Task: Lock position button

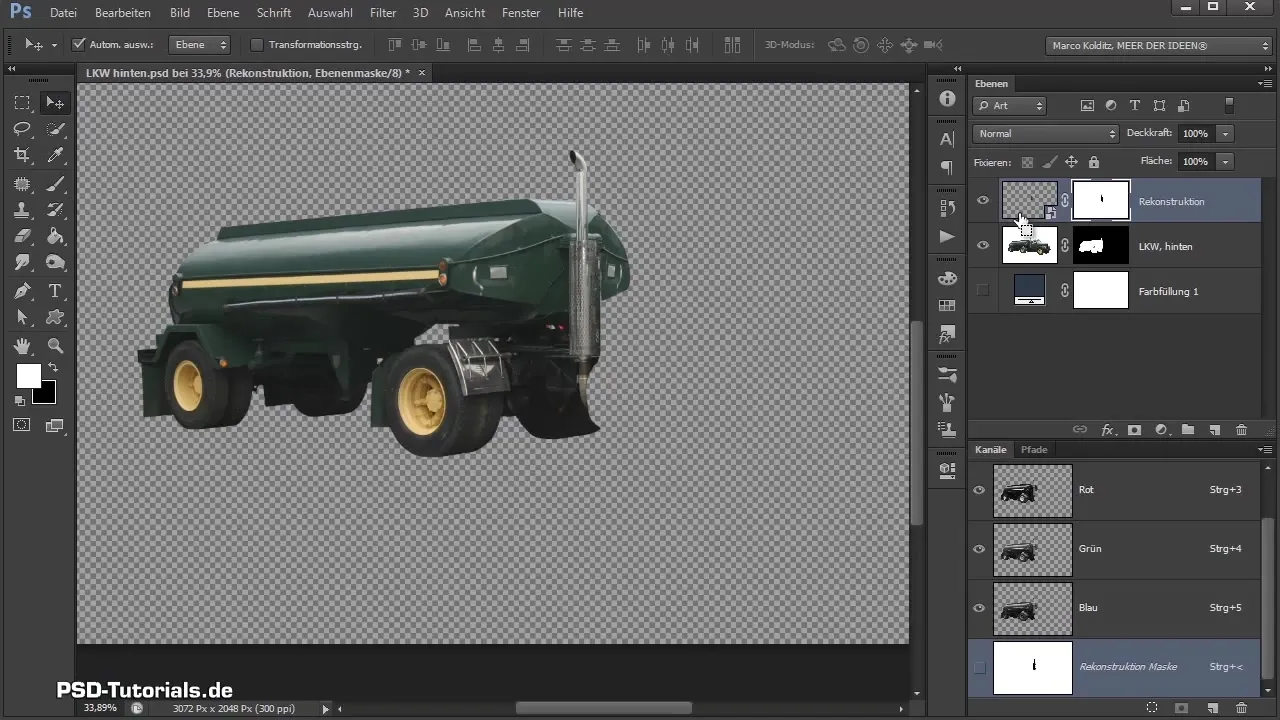Action: click(1071, 162)
